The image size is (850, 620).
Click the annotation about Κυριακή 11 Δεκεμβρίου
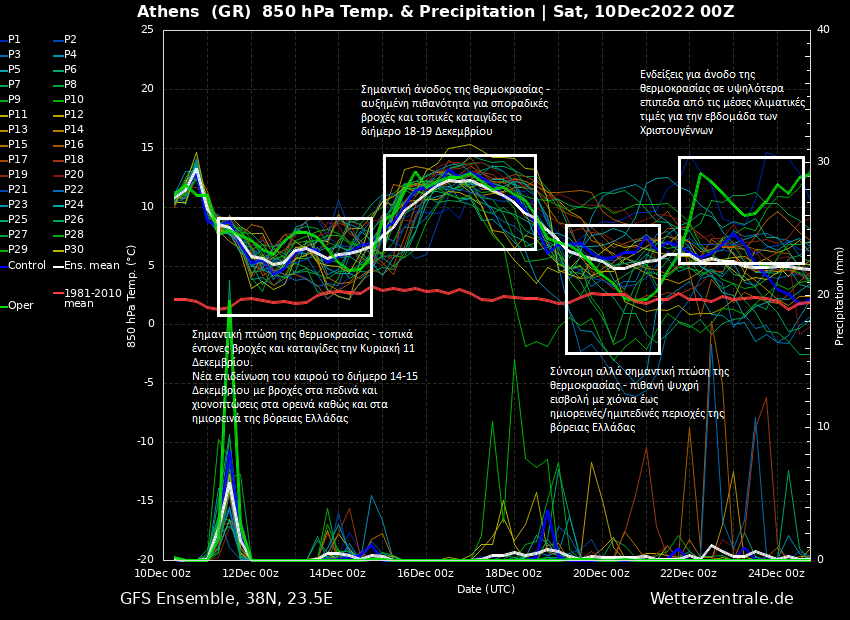click(304, 376)
